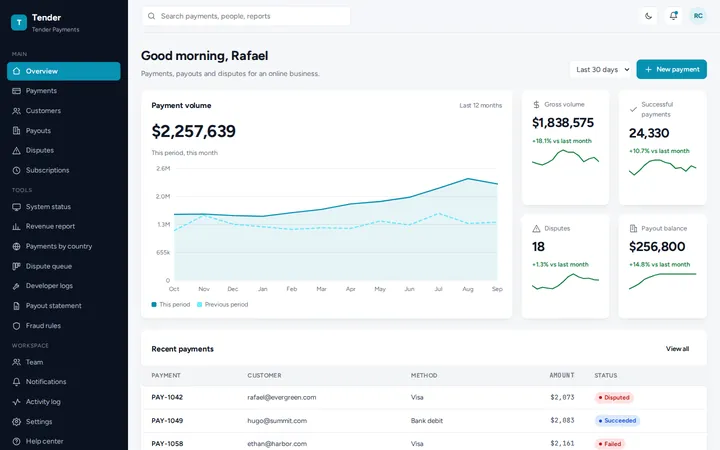Click the METHOD column header
The image size is (720, 450).
(x=424, y=376)
